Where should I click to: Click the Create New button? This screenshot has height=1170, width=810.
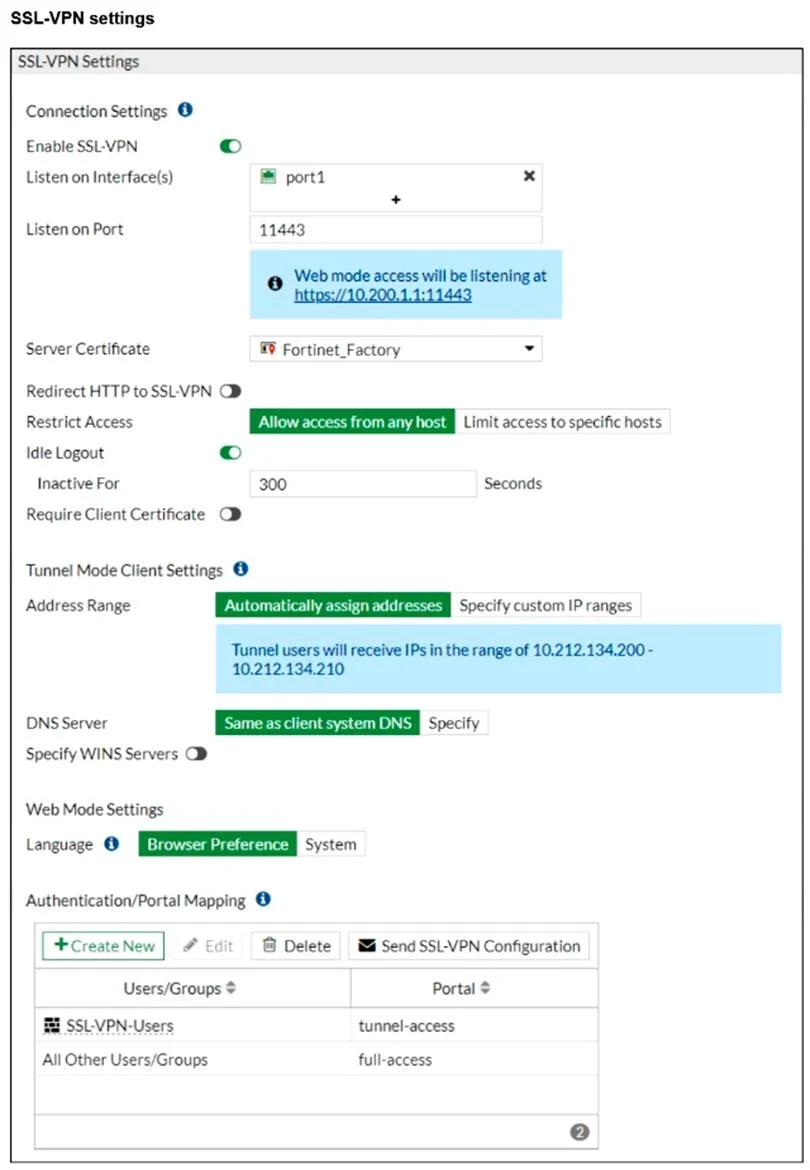[x=104, y=945]
